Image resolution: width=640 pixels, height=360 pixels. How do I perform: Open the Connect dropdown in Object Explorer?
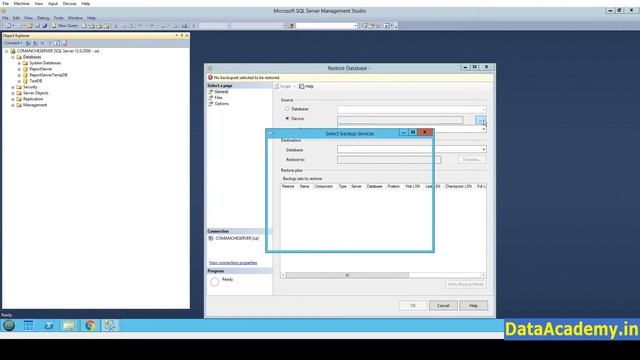[x=13, y=43]
